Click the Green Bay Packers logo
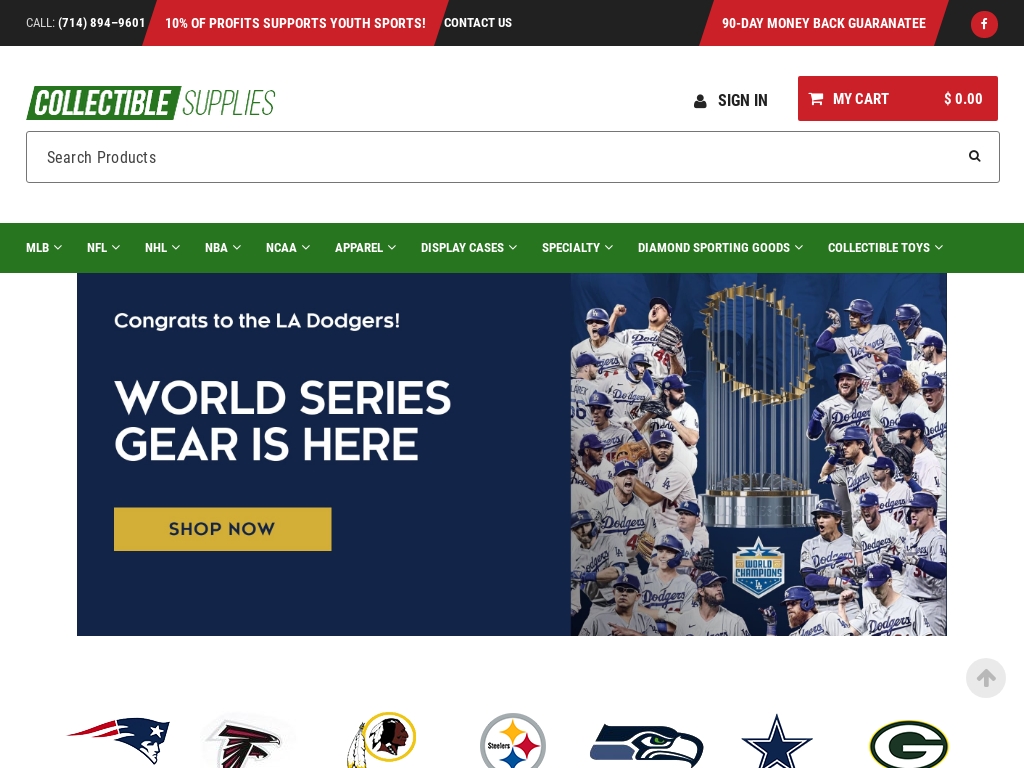The height and width of the screenshot is (768, 1024). pos(908,744)
